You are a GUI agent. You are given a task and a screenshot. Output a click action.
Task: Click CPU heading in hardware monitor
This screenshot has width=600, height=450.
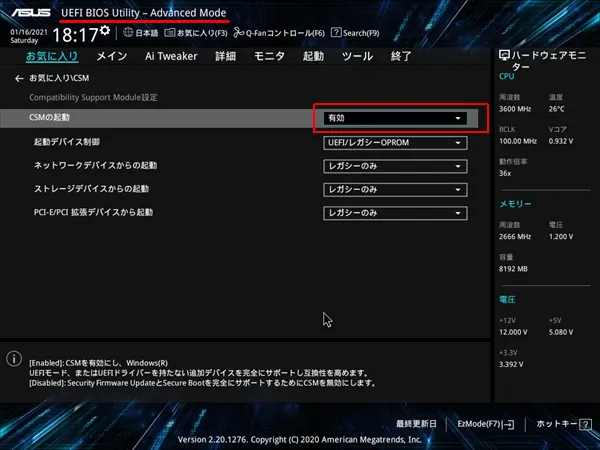(506, 76)
